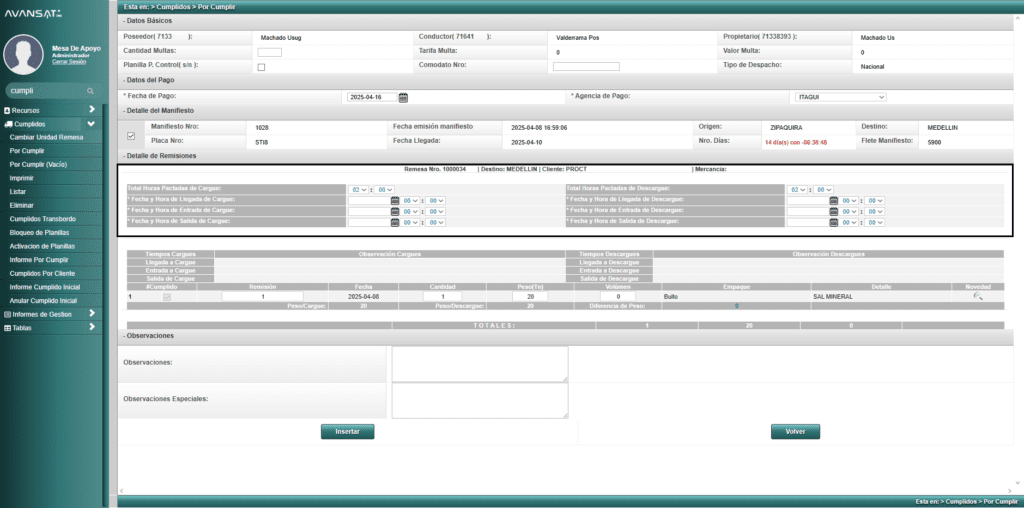Click the sidebar search magnifier icon
The image size is (1024, 508).
pyautogui.click(x=90, y=90)
